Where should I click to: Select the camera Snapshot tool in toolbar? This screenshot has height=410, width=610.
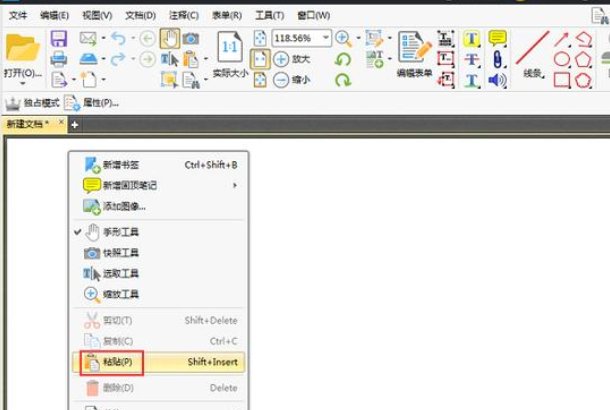coord(191,39)
